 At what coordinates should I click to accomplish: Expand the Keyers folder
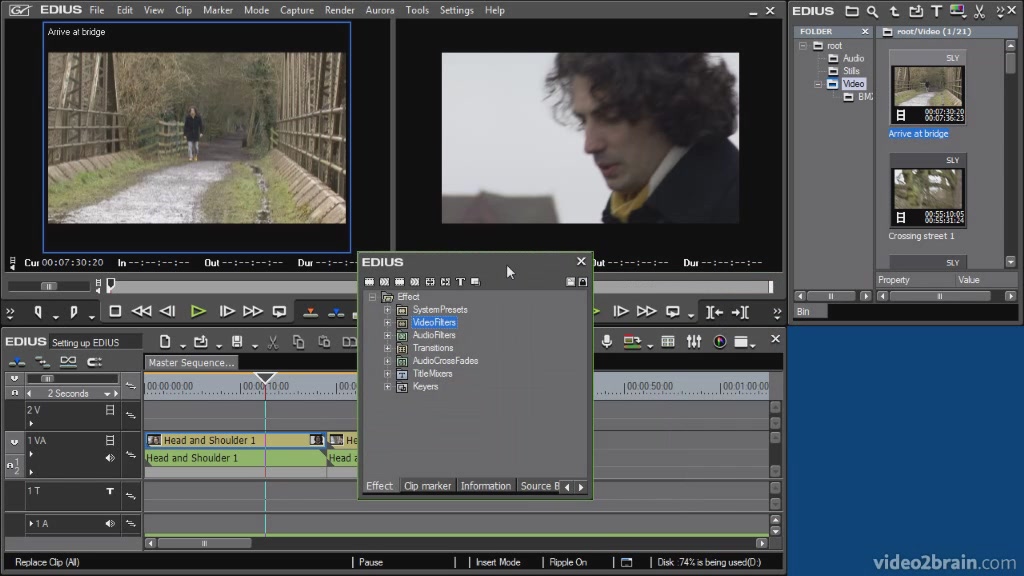pos(387,387)
